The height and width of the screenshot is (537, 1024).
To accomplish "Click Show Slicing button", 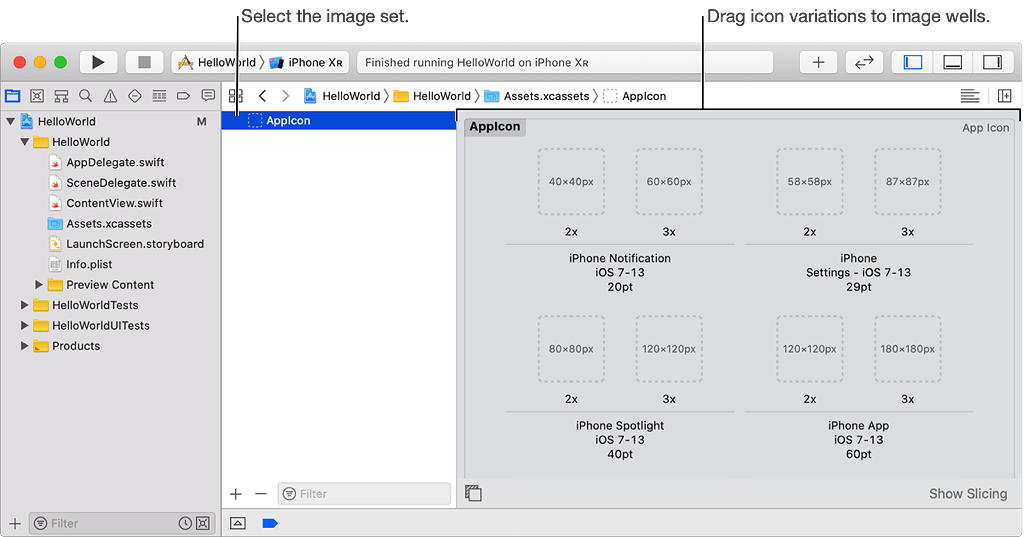I will (x=968, y=494).
